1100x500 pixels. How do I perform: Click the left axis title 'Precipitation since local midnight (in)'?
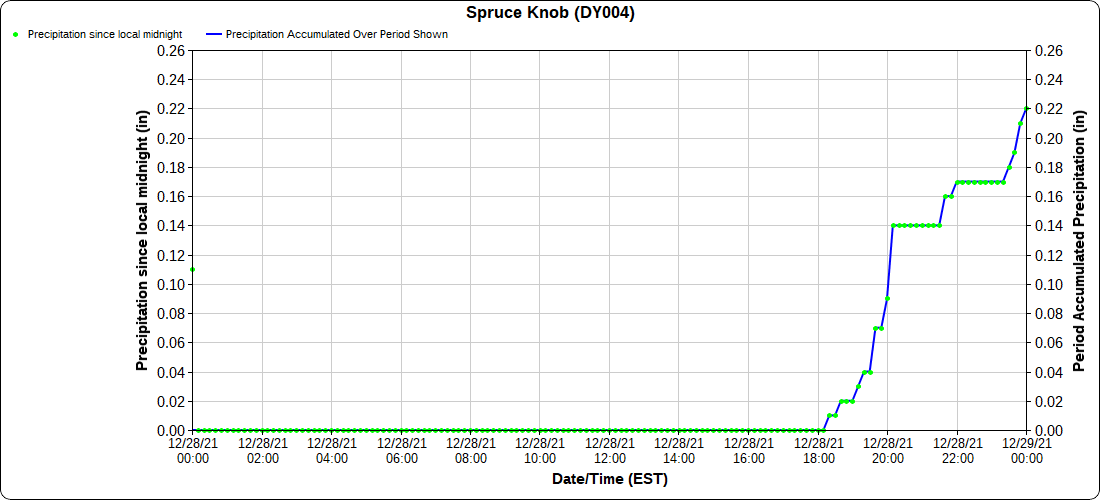[142, 241]
